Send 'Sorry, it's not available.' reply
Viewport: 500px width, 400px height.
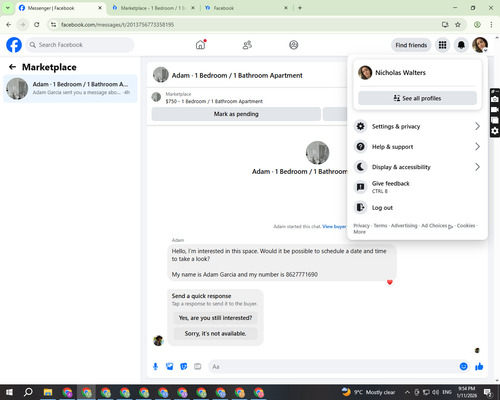(215, 334)
